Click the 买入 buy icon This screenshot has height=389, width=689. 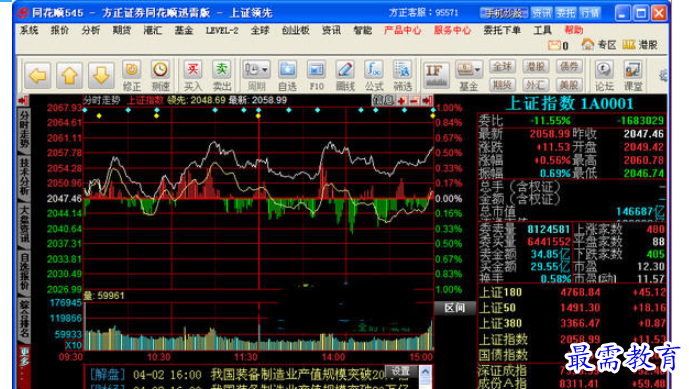[192, 76]
